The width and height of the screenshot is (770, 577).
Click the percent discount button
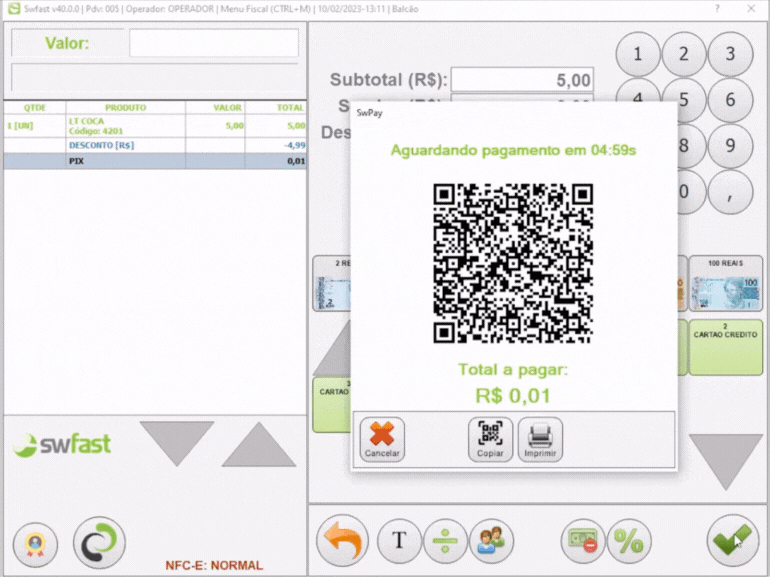click(x=629, y=541)
